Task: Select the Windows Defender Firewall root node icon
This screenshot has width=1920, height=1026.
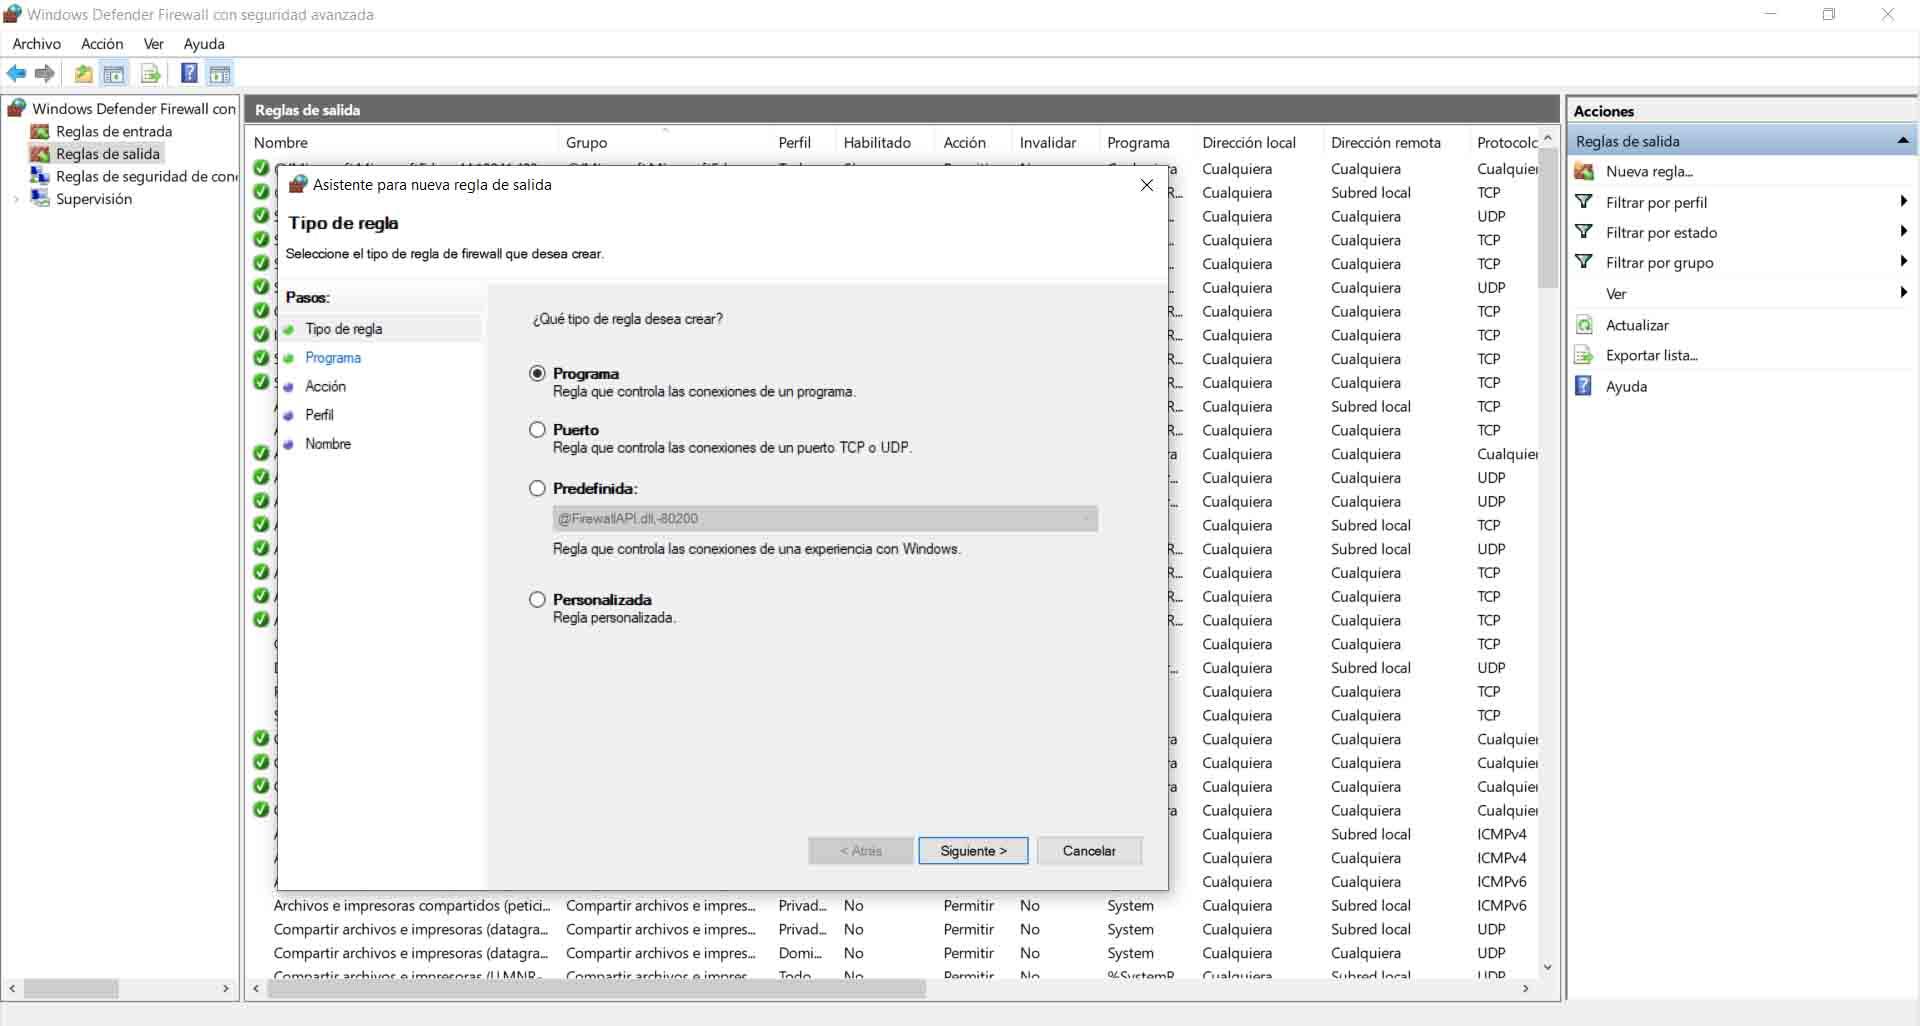Action: click(x=16, y=108)
